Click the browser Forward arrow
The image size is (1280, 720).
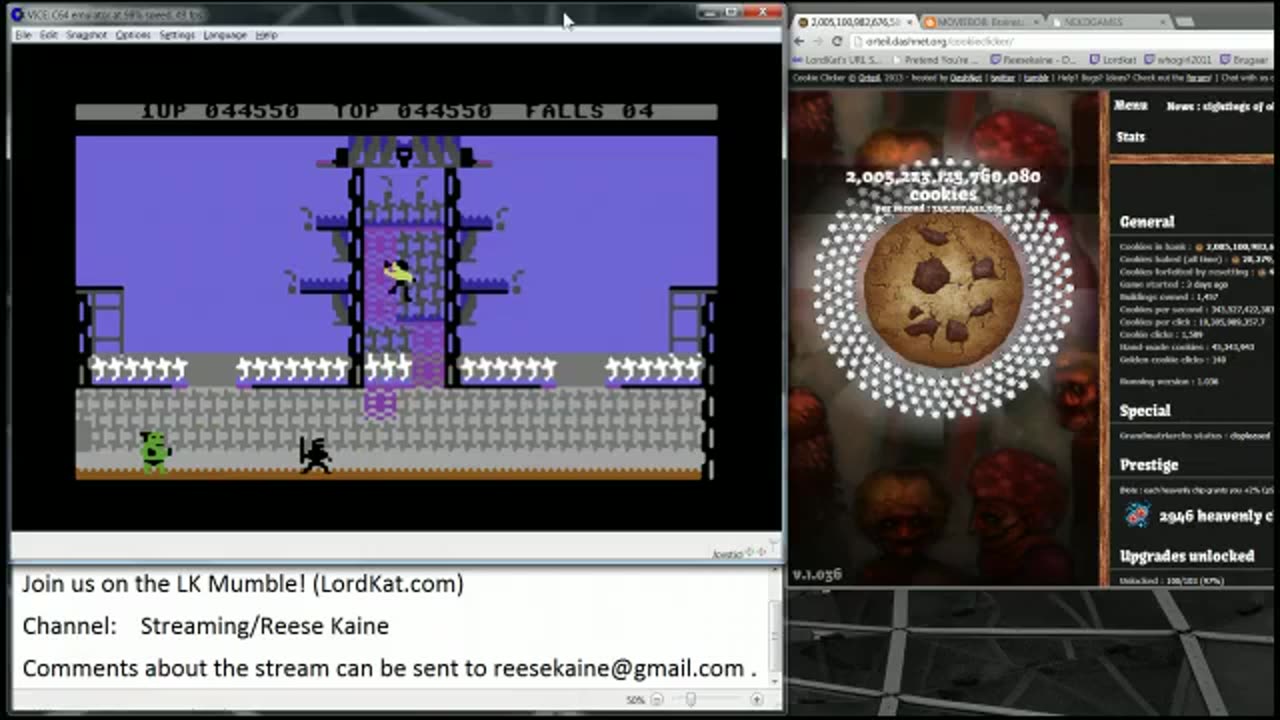(x=818, y=42)
